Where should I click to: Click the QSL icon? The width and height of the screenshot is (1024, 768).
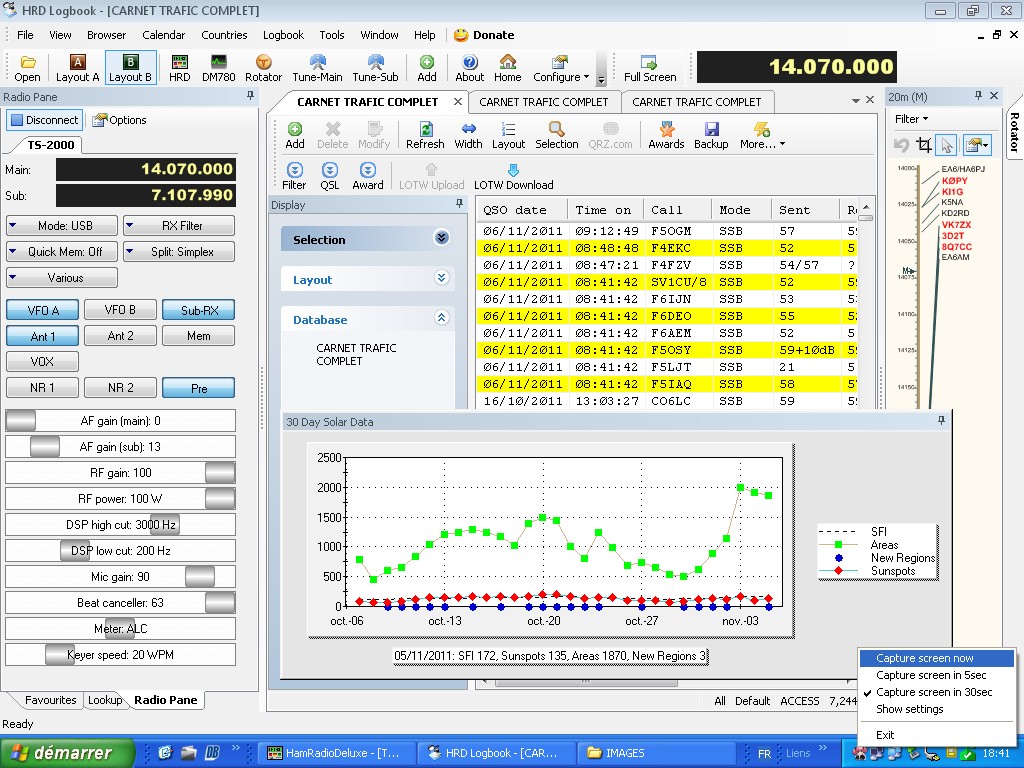[330, 176]
